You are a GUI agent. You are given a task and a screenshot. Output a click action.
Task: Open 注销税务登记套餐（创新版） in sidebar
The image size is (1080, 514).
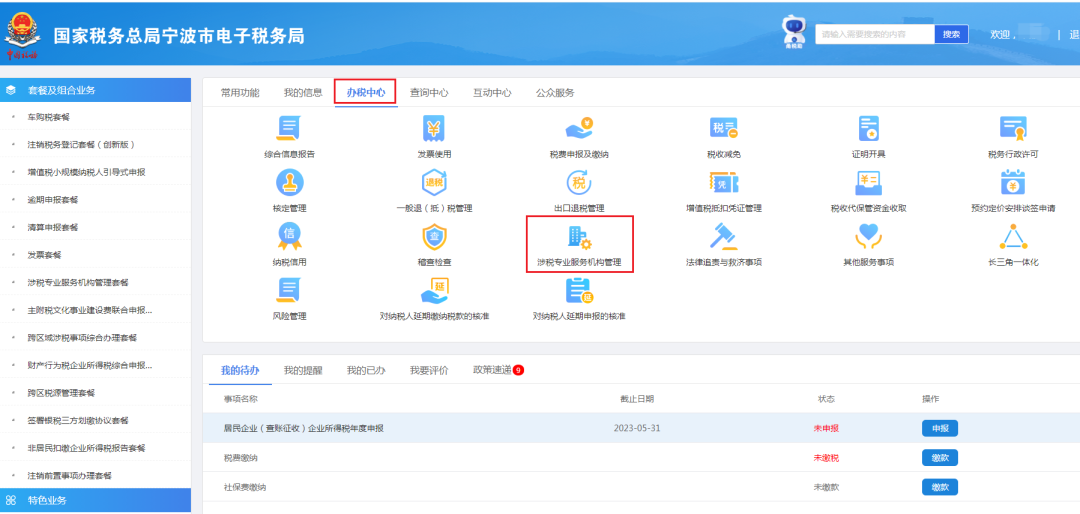(x=81, y=145)
